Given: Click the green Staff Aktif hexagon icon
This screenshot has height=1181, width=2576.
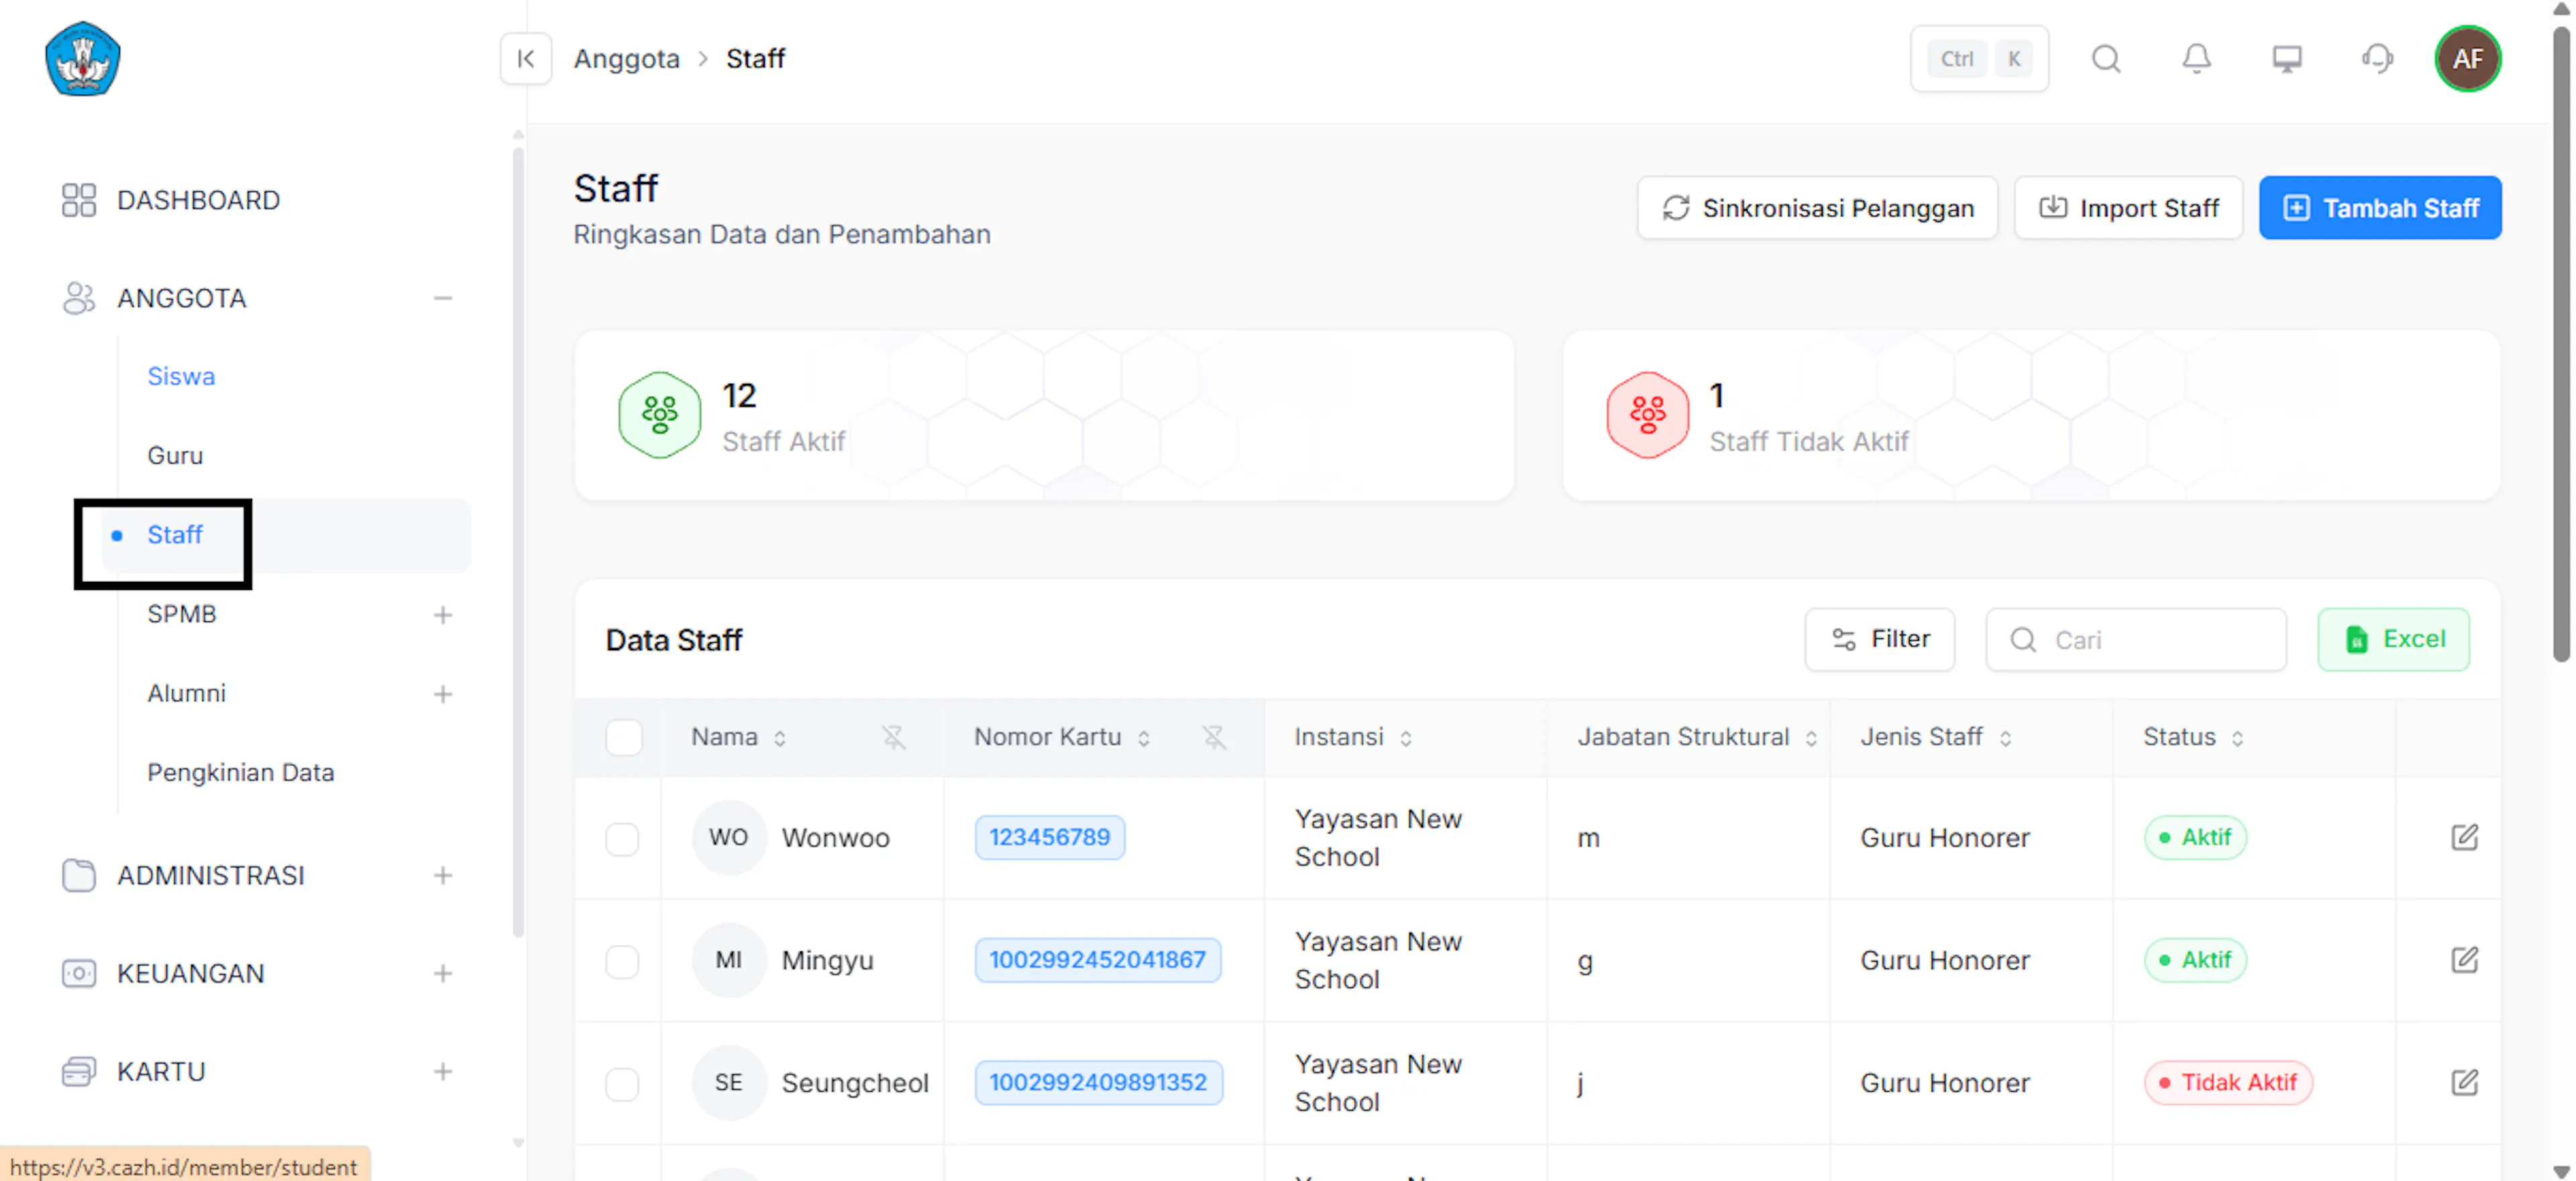Looking at the screenshot, I should point(659,415).
